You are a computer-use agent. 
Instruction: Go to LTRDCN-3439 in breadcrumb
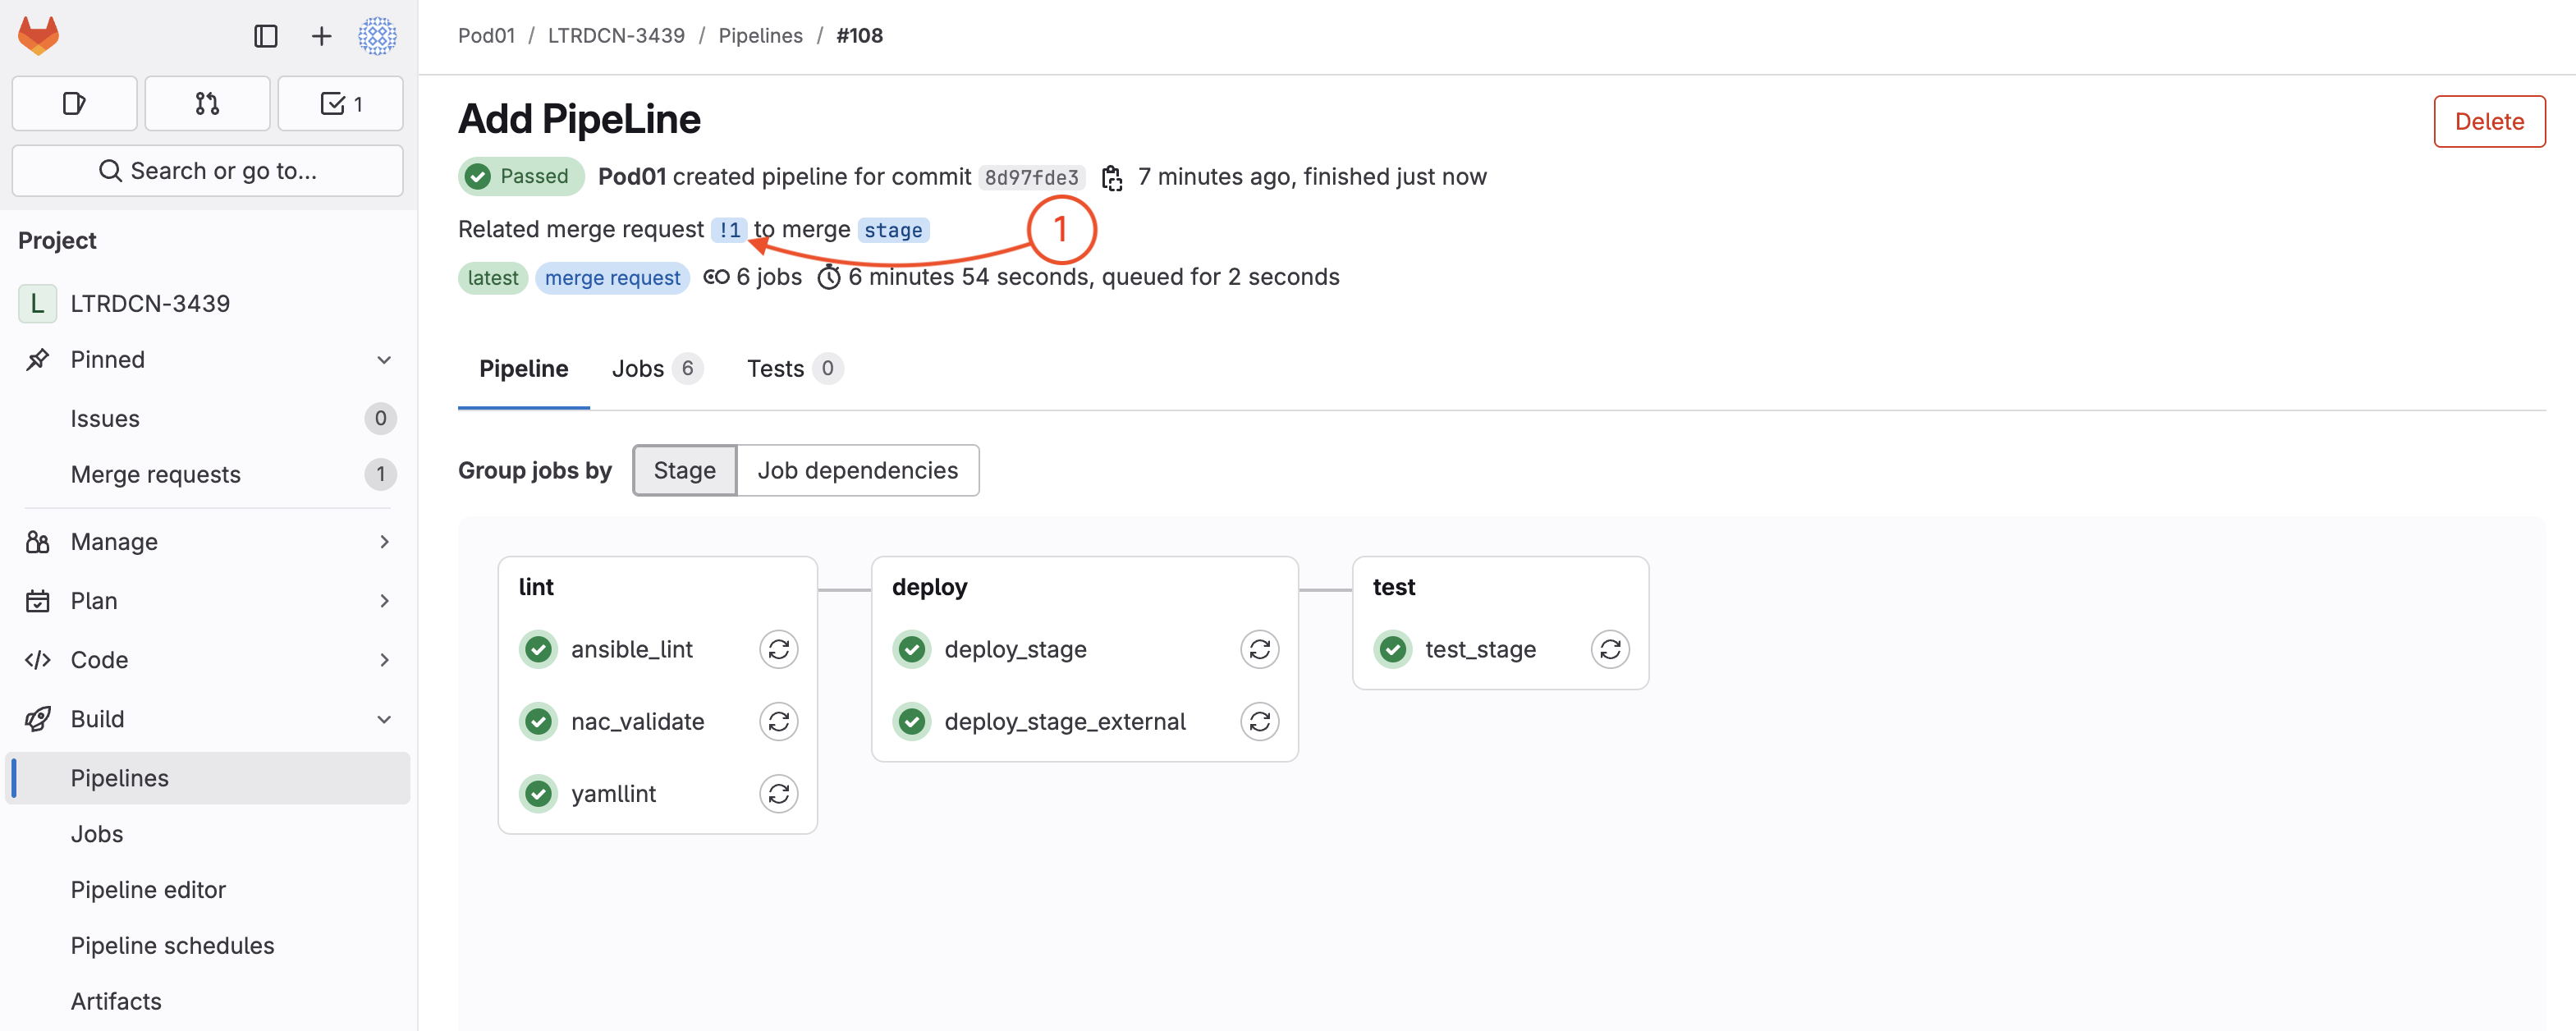pos(616,36)
